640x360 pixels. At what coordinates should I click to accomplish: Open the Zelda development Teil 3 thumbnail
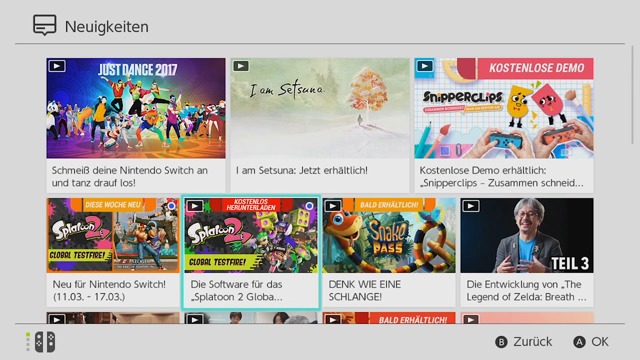tap(527, 235)
